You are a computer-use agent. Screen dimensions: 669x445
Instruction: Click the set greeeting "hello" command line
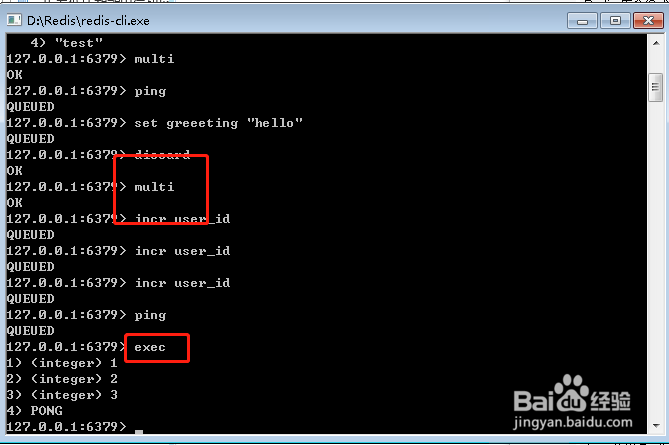click(x=154, y=123)
